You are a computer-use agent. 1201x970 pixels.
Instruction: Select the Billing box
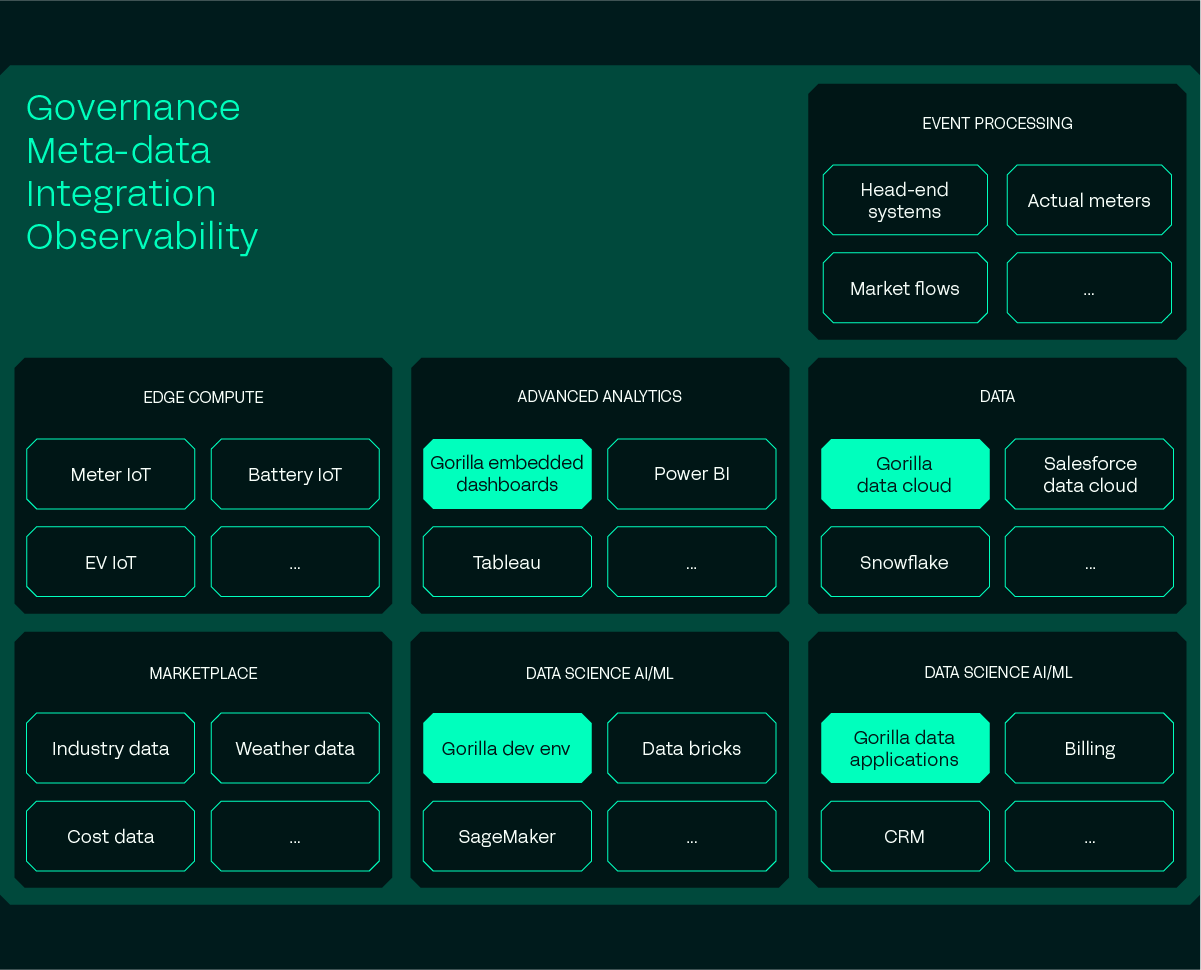click(1090, 748)
